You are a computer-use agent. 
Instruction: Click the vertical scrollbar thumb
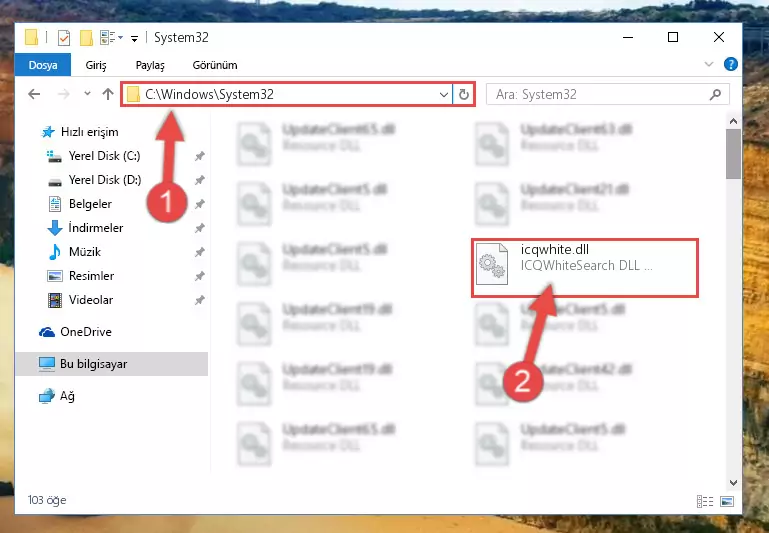[733, 153]
